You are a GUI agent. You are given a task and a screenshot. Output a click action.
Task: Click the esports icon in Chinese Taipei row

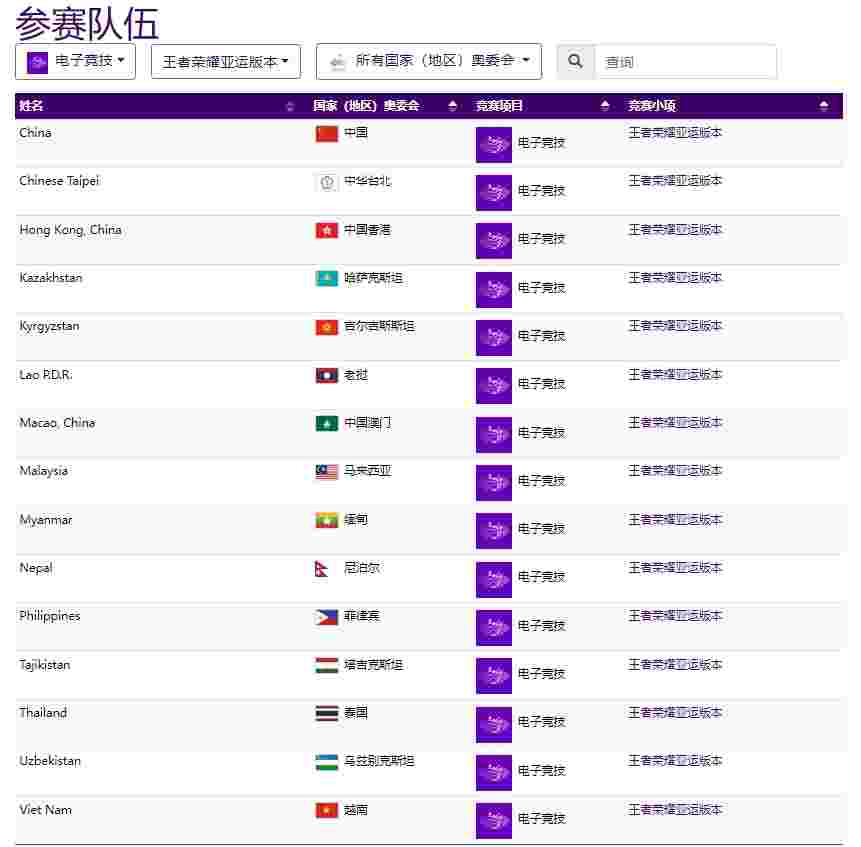pos(494,193)
